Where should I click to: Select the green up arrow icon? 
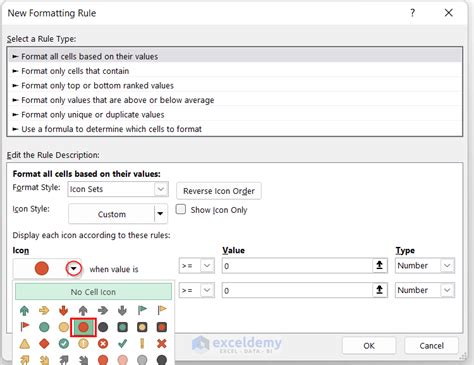pyautogui.click(x=24, y=311)
